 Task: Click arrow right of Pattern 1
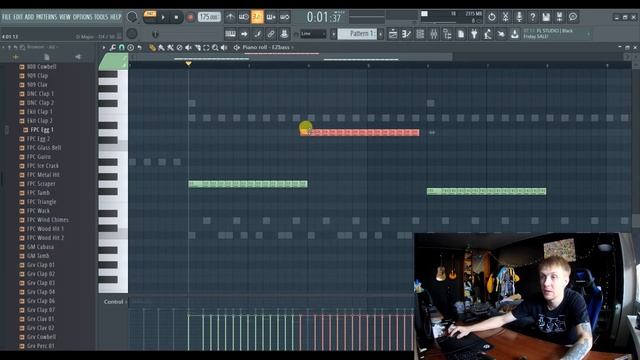[380, 34]
